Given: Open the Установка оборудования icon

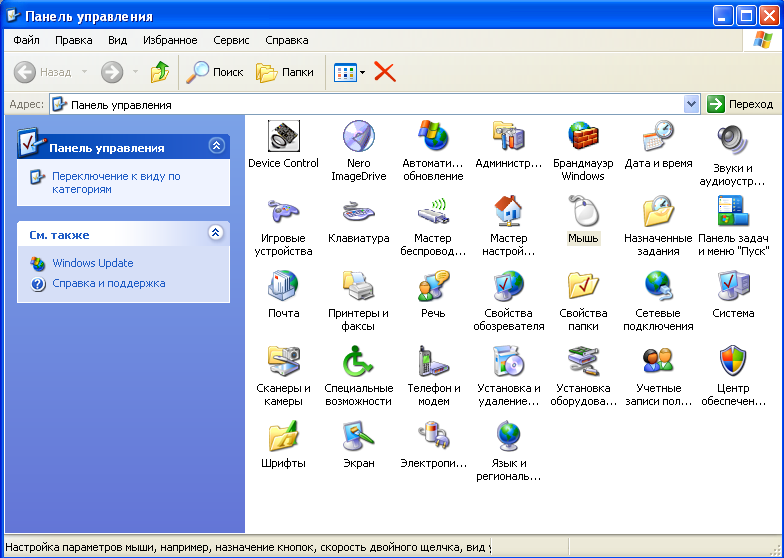Looking at the screenshot, I should point(583,361).
